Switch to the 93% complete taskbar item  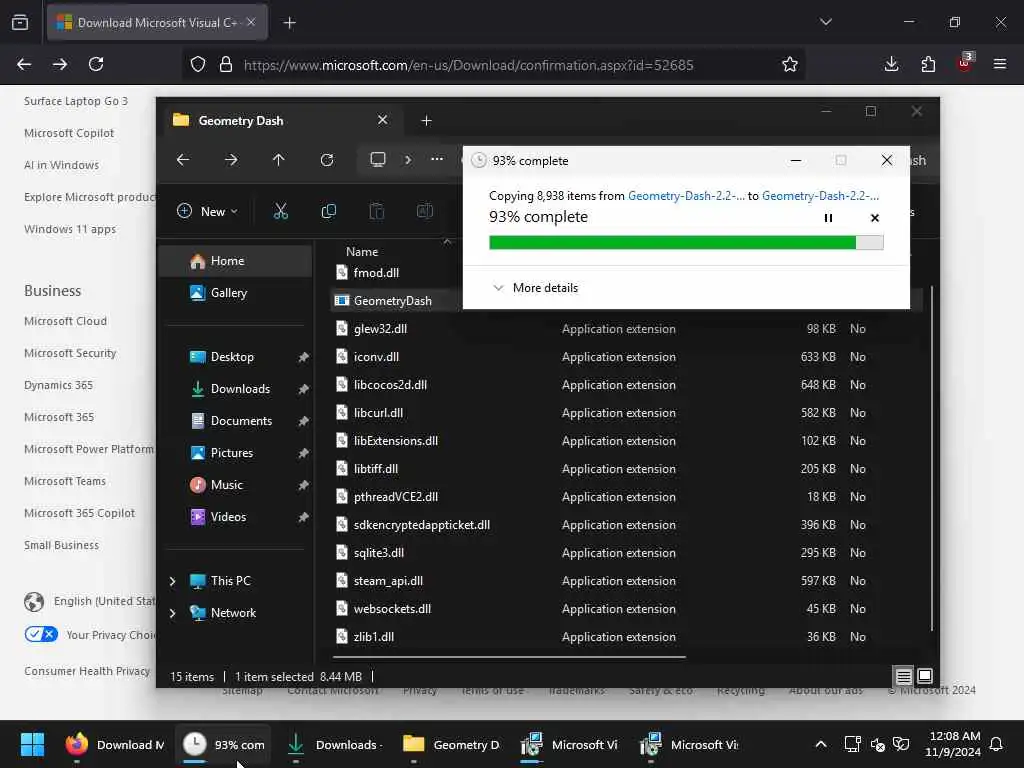tap(223, 744)
